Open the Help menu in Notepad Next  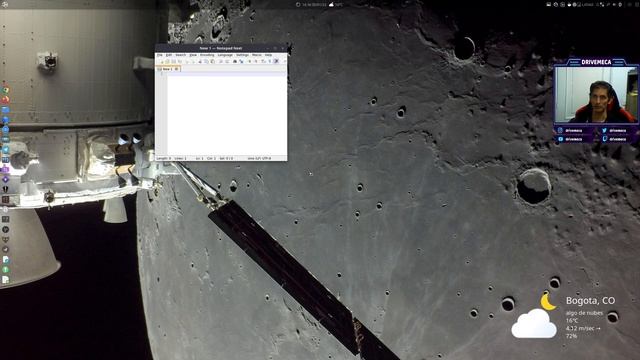(268, 55)
